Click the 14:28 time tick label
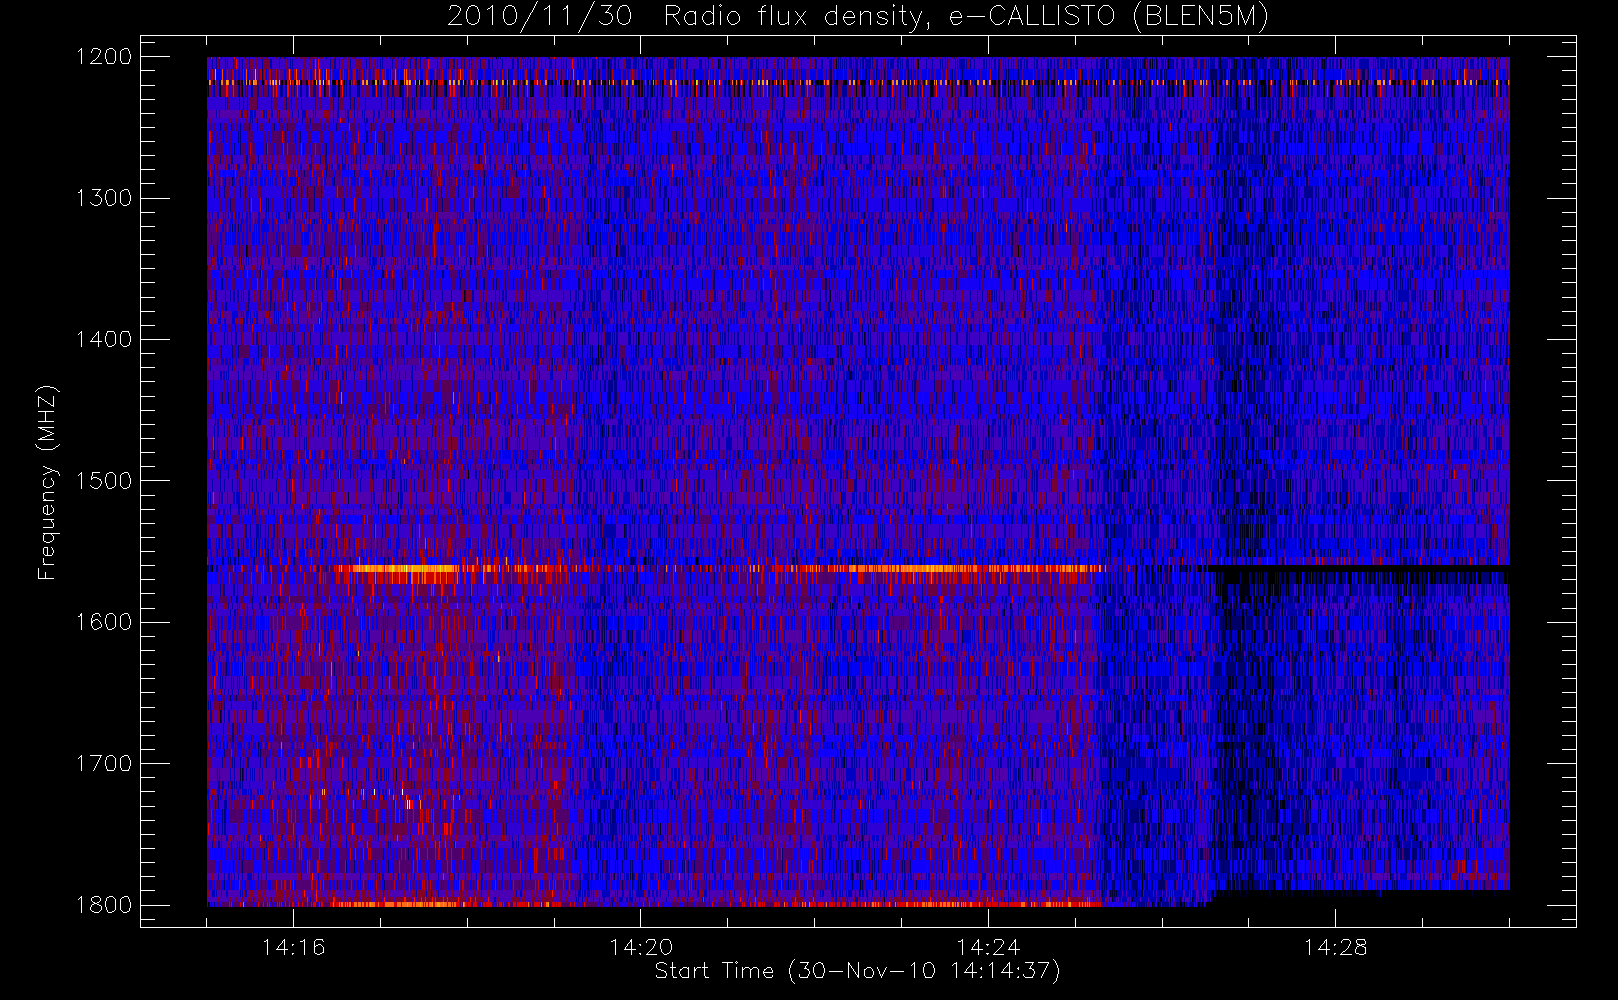 point(1335,947)
